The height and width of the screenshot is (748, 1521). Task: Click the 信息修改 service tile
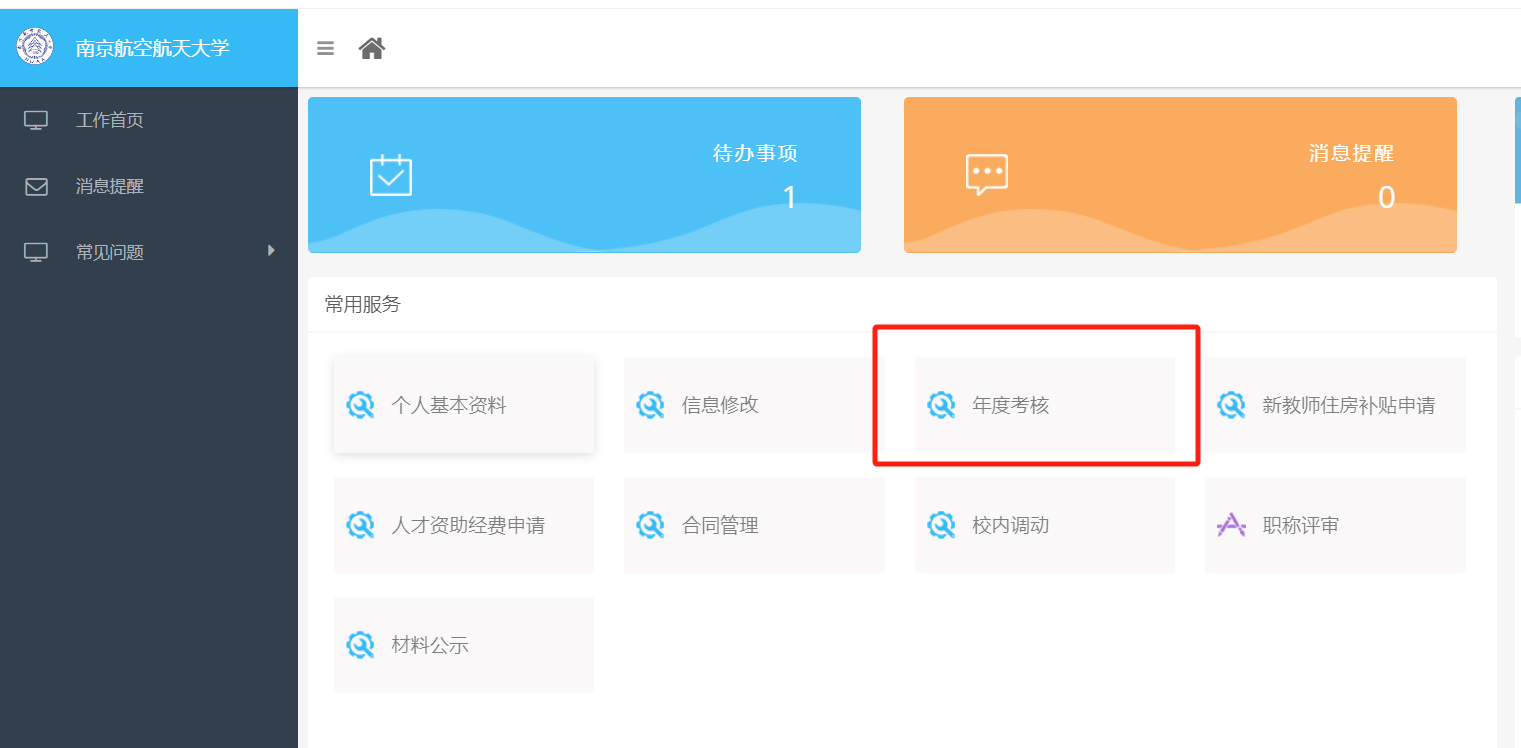tap(753, 405)
